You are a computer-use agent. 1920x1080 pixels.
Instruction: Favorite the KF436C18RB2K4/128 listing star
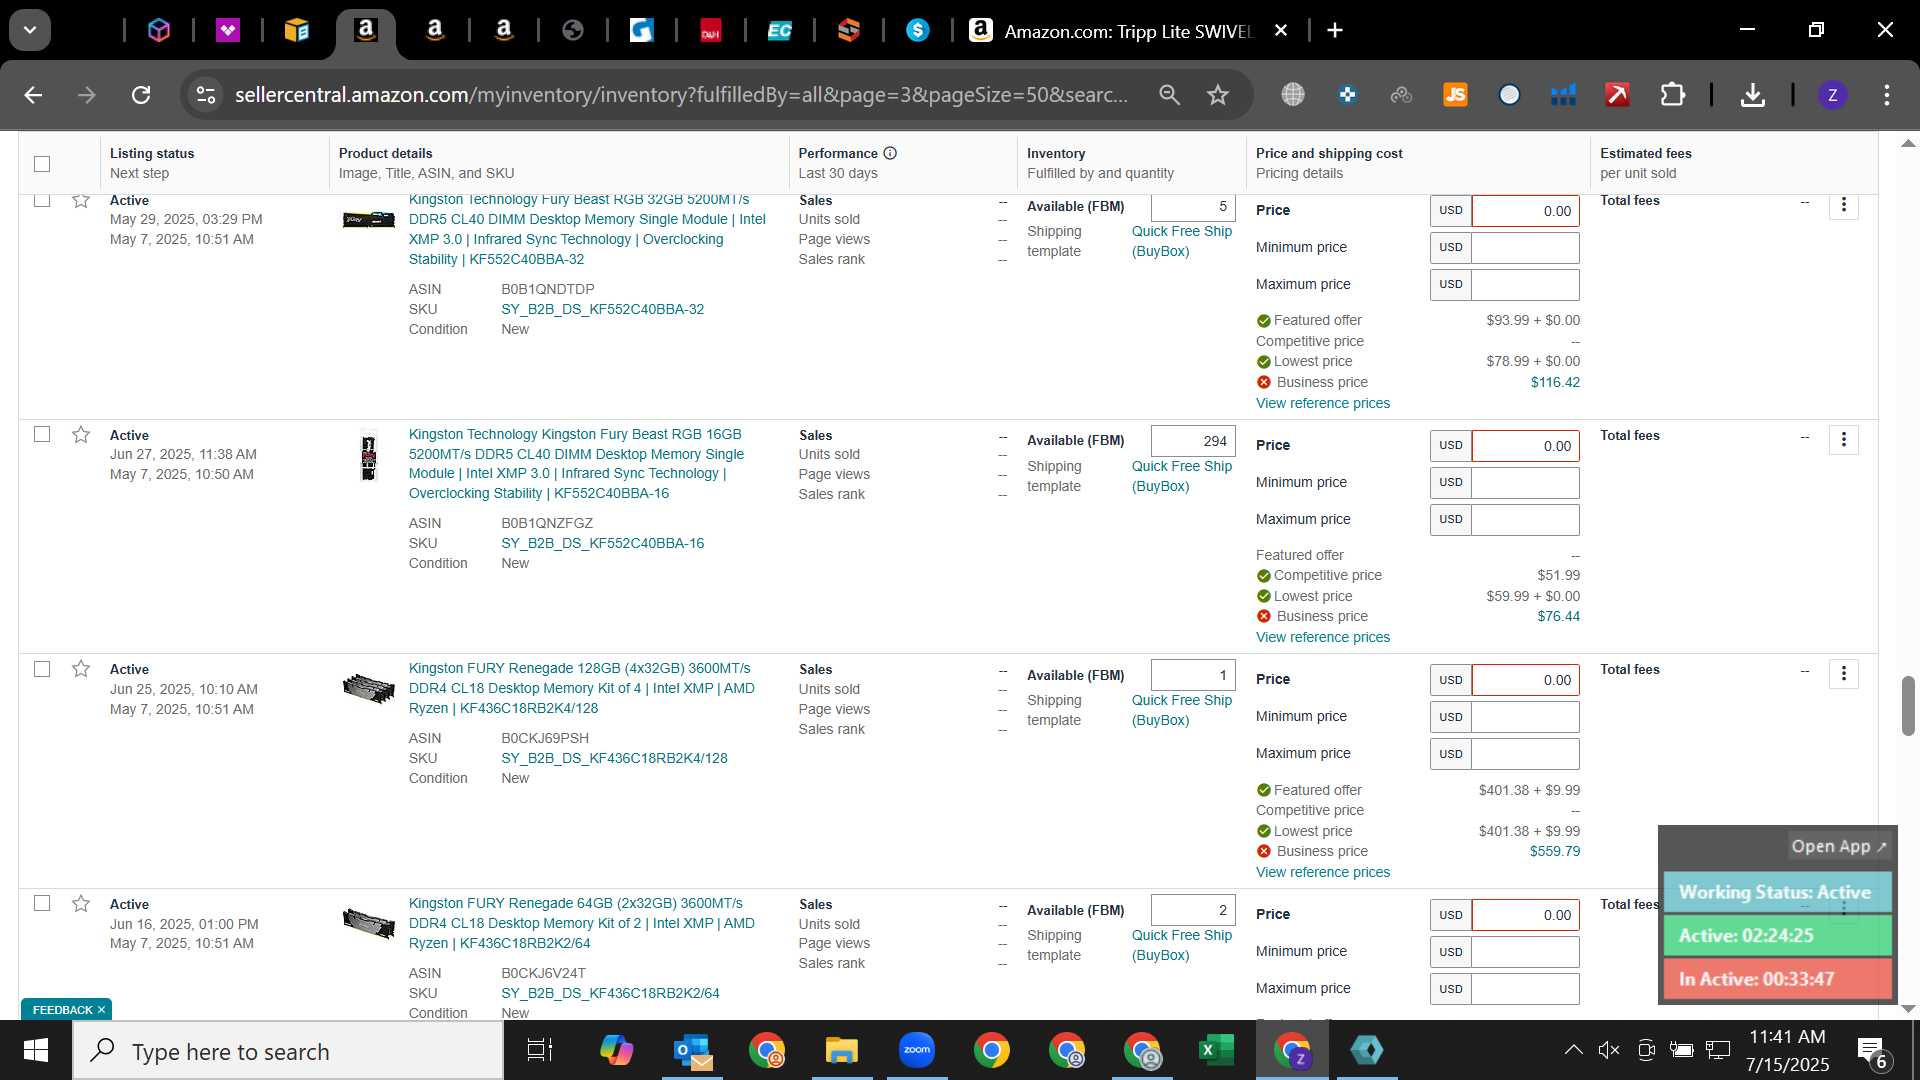click(81, 669)
